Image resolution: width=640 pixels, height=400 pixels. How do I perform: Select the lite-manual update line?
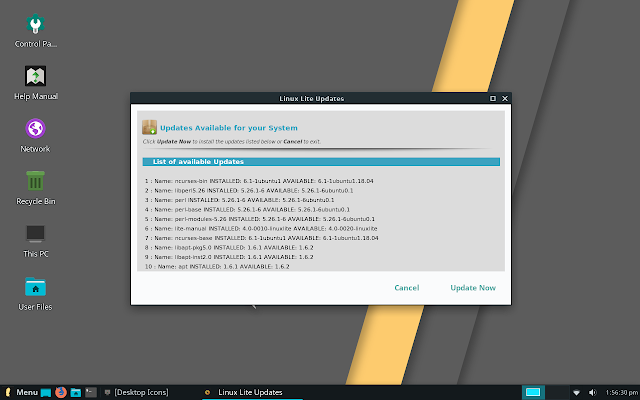tap(261, 229)
